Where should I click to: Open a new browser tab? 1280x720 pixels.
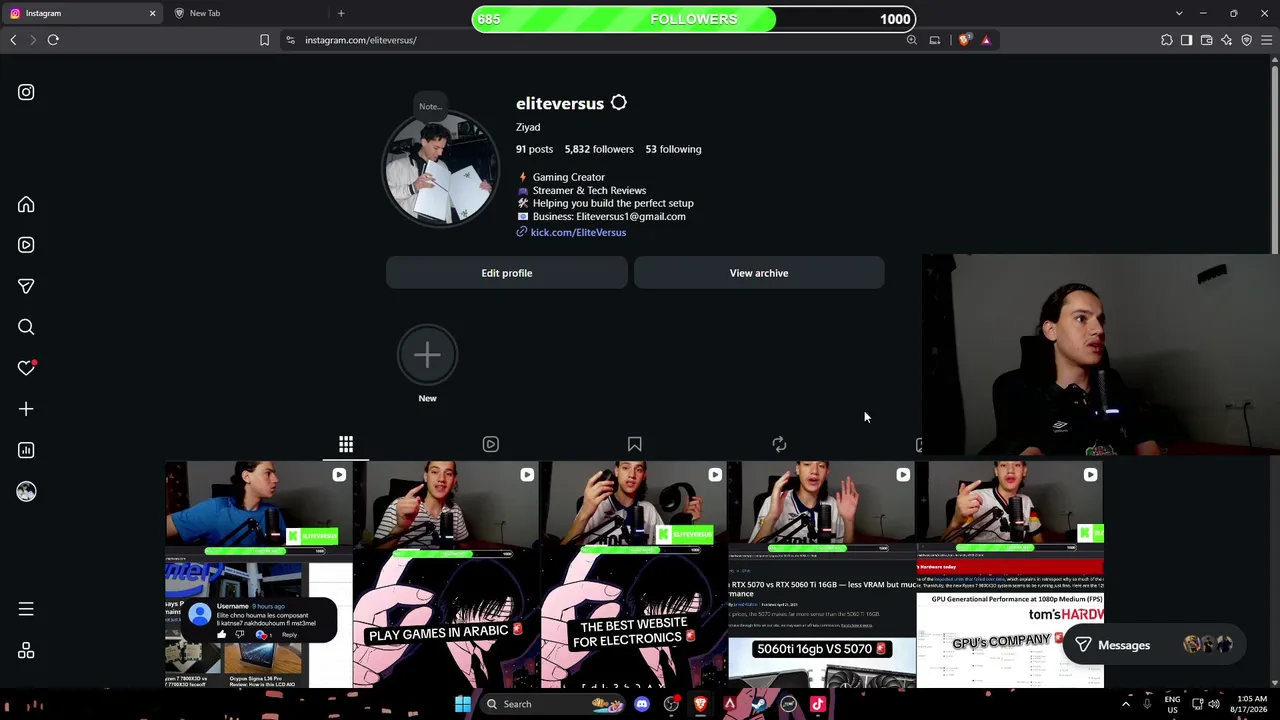tap(341, 13)
